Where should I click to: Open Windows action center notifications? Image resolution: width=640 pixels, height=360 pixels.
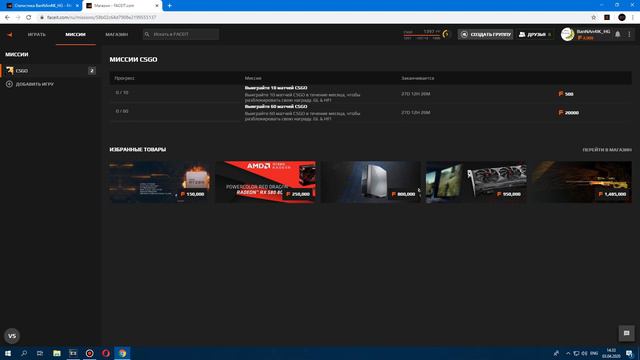[629, 353]
